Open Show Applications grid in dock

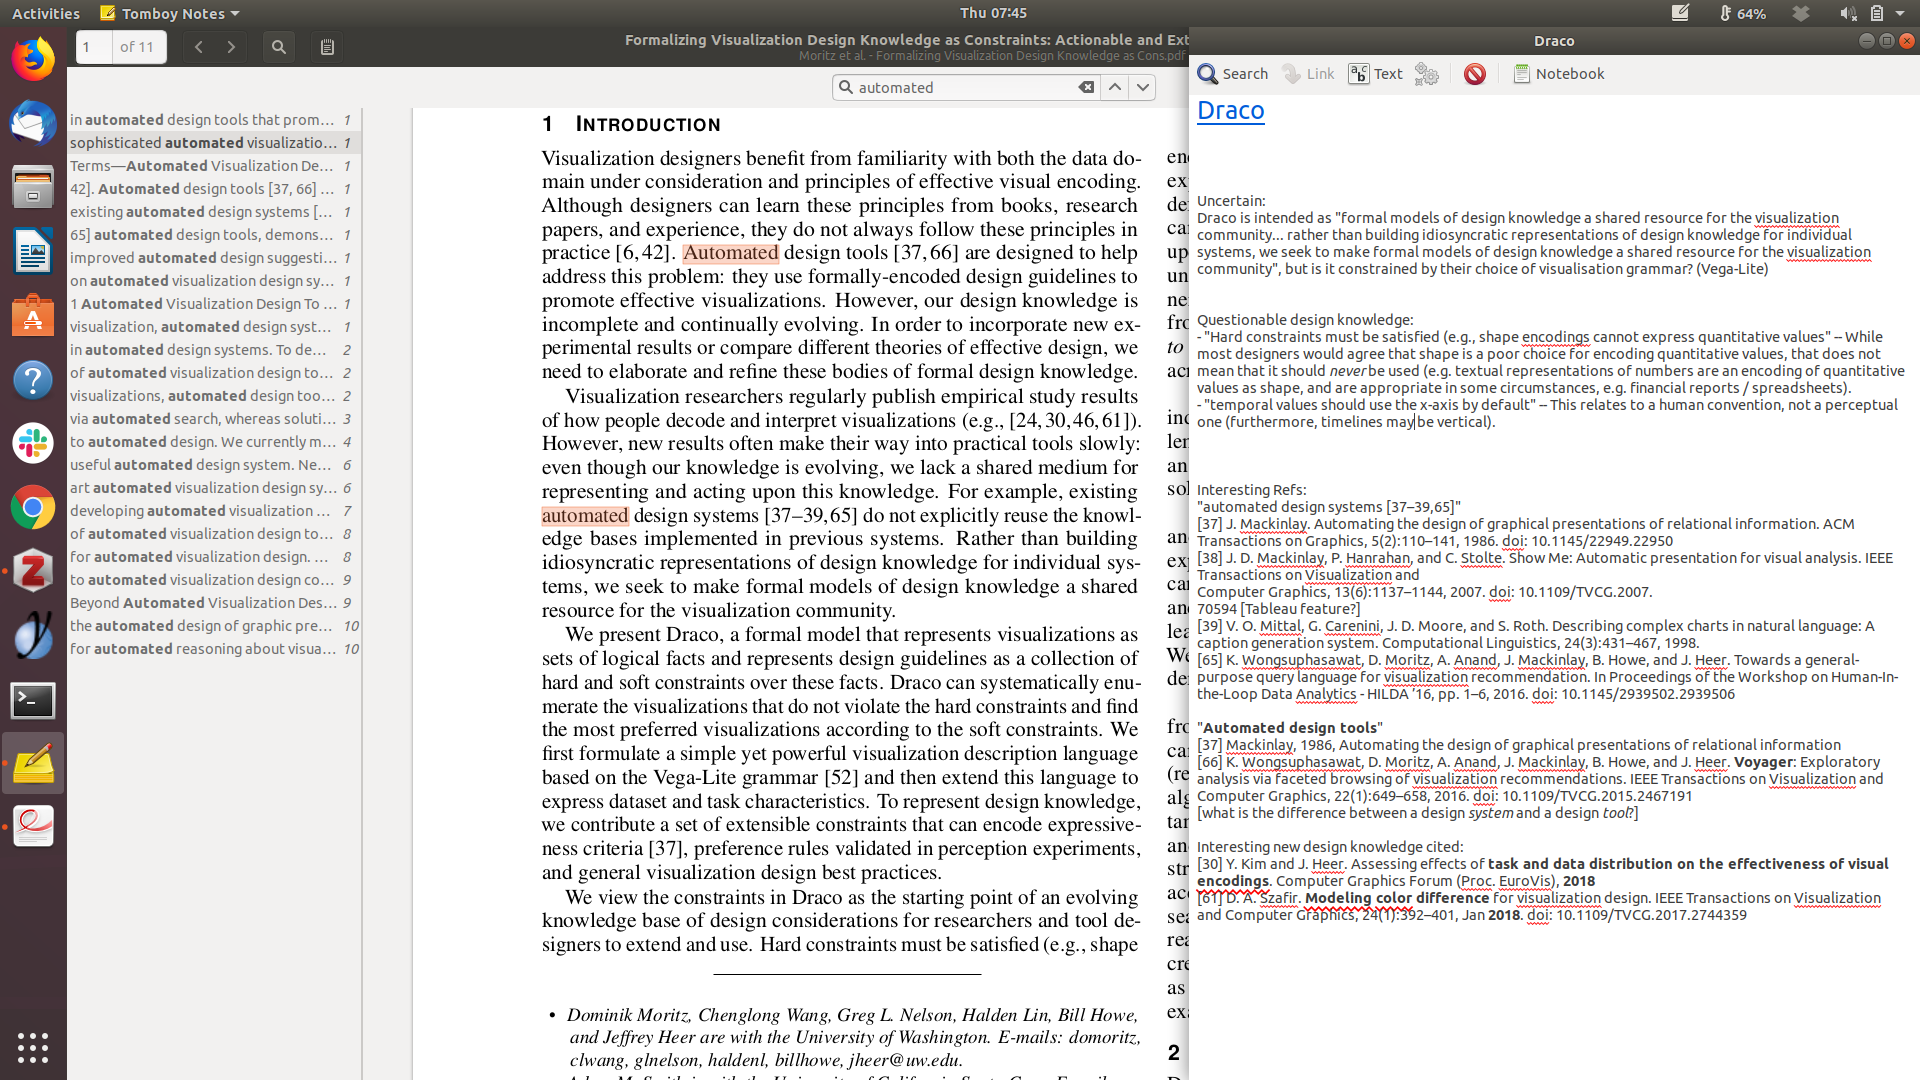pos(33,1047)
